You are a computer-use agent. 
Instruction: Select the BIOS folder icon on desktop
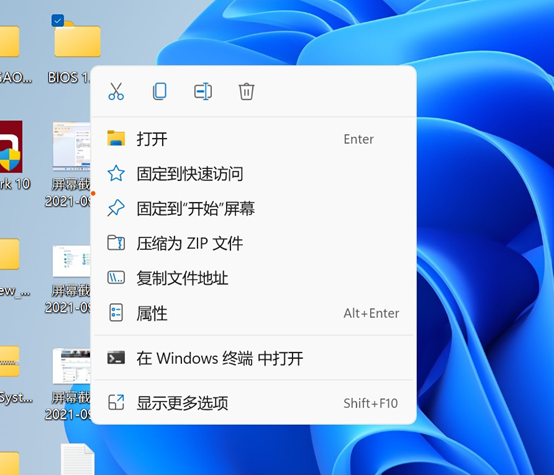click(x=77, y=40)
